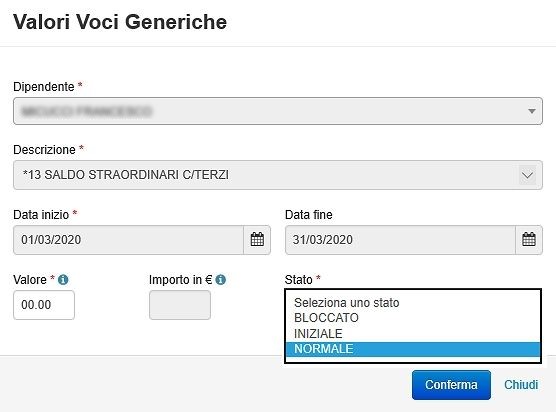
Task: Expand the Dipendente dropdown arrow
Action: pyautogui.click(x=532, y=111)
